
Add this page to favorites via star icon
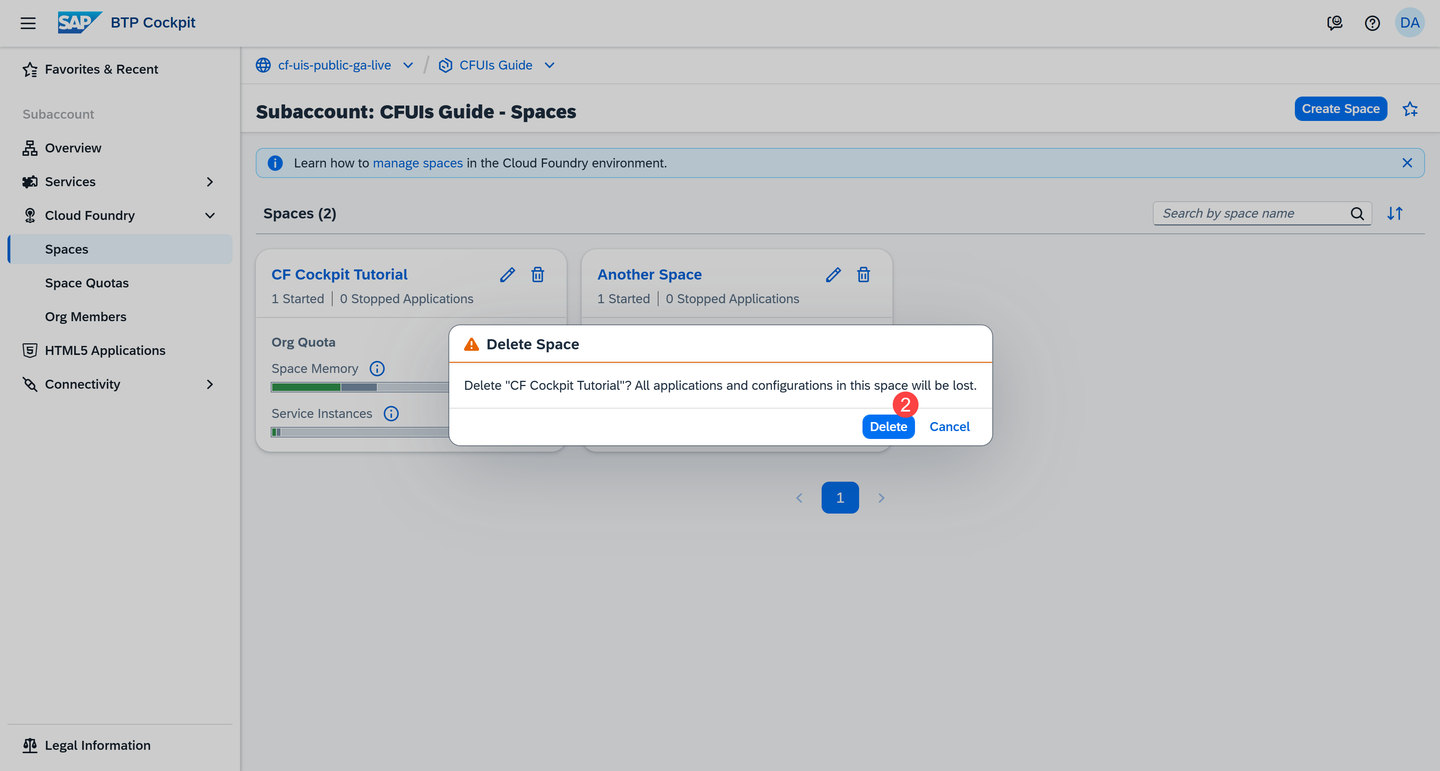[1410, 109]
